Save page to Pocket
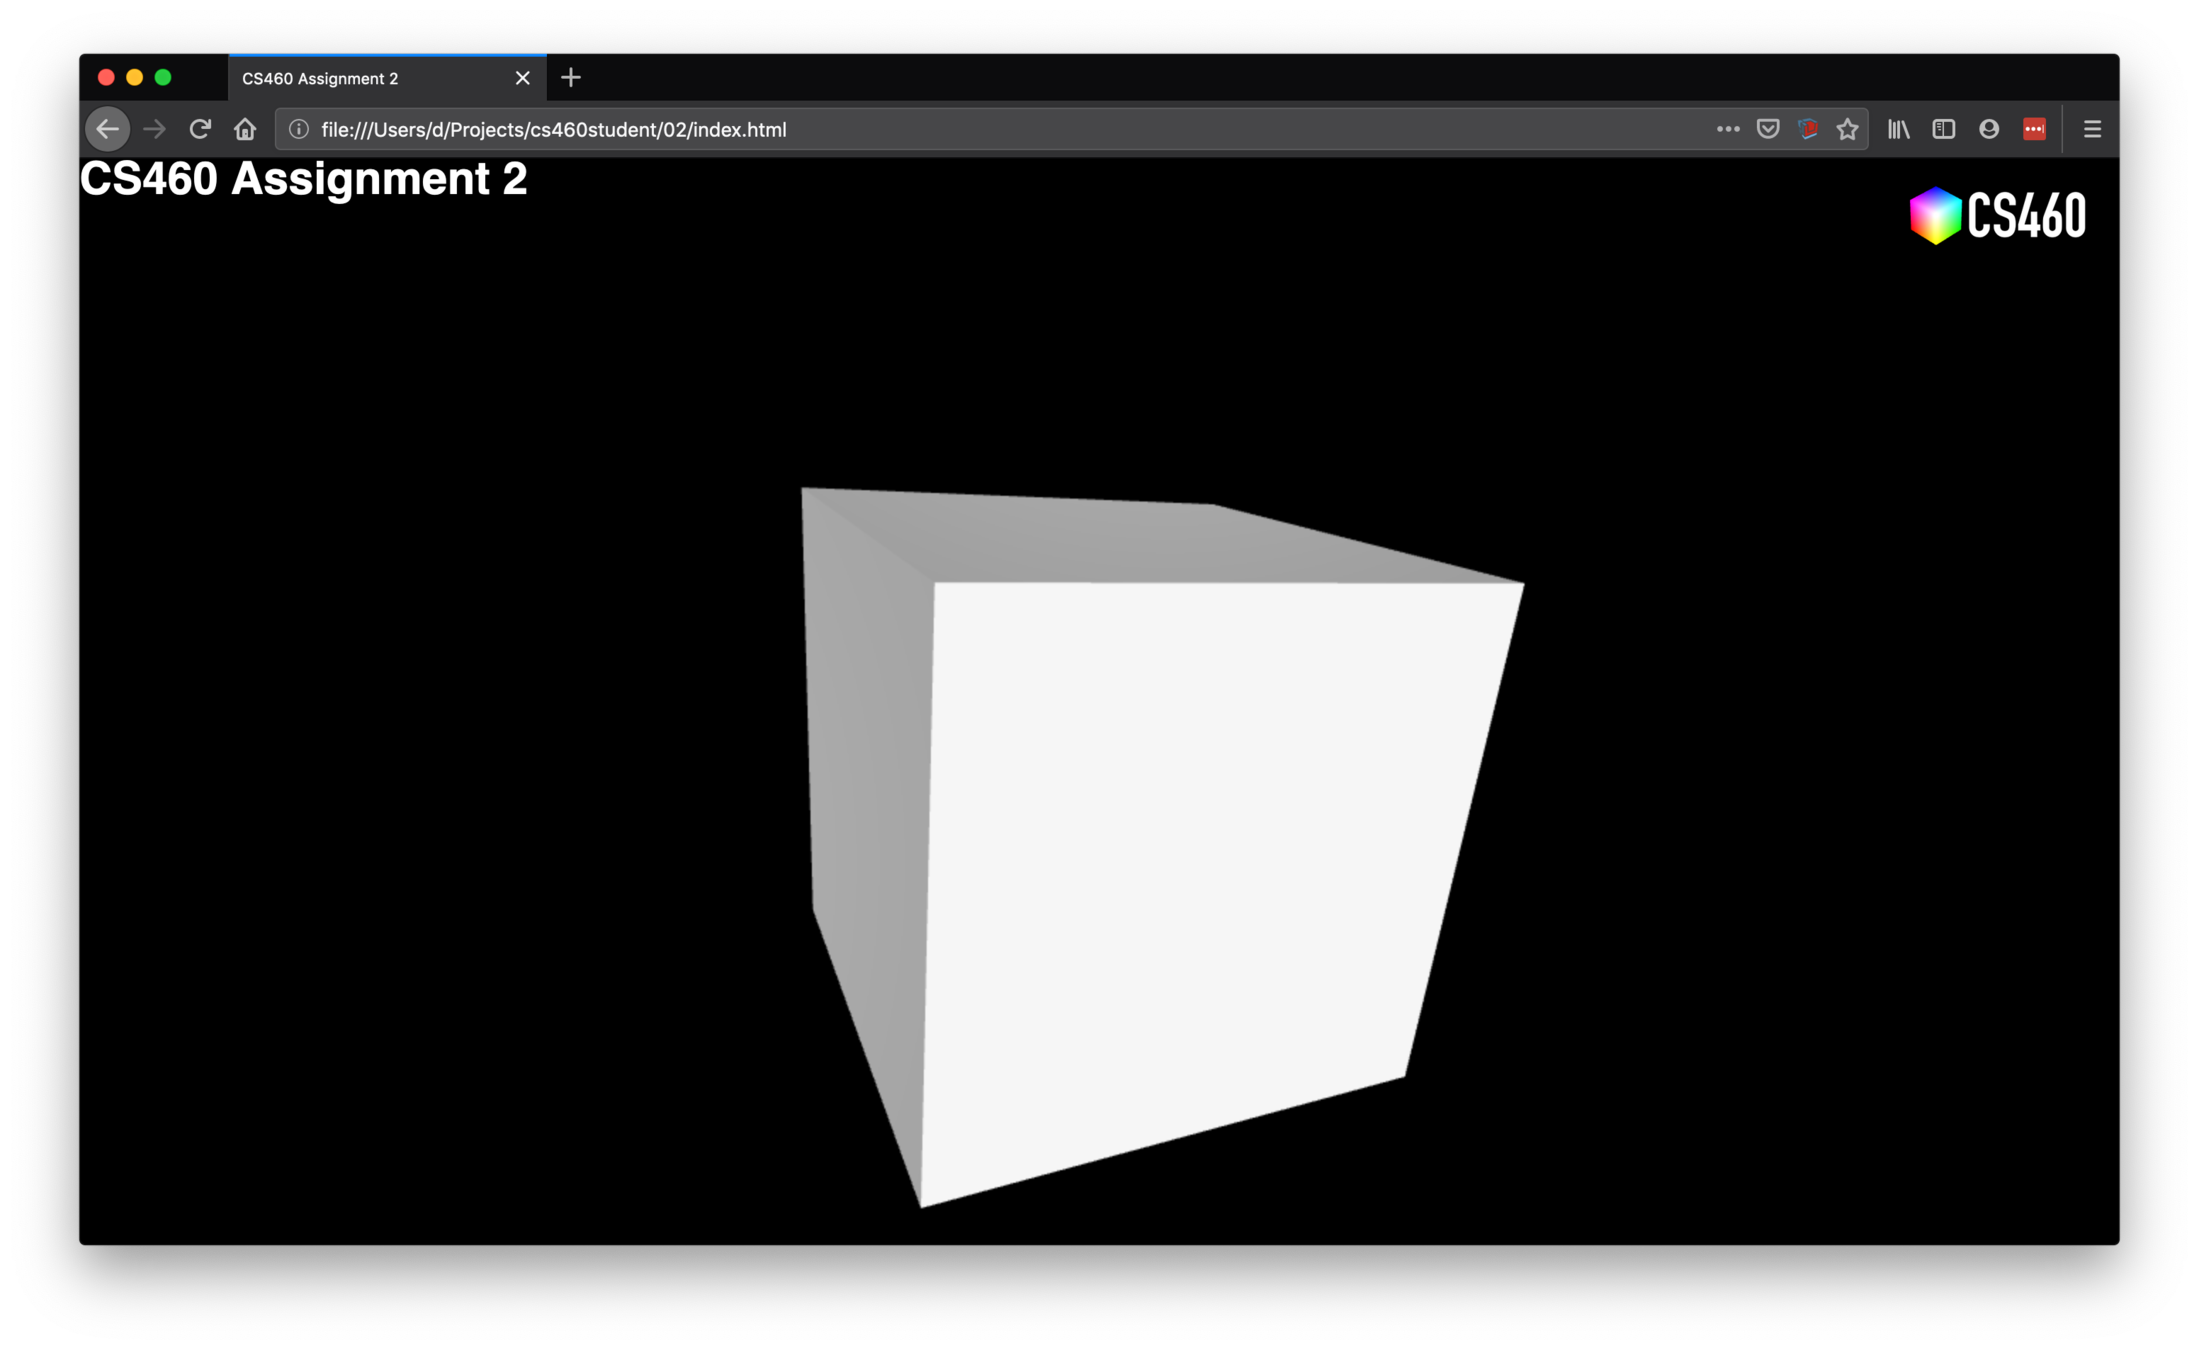 pos(1767,129)
